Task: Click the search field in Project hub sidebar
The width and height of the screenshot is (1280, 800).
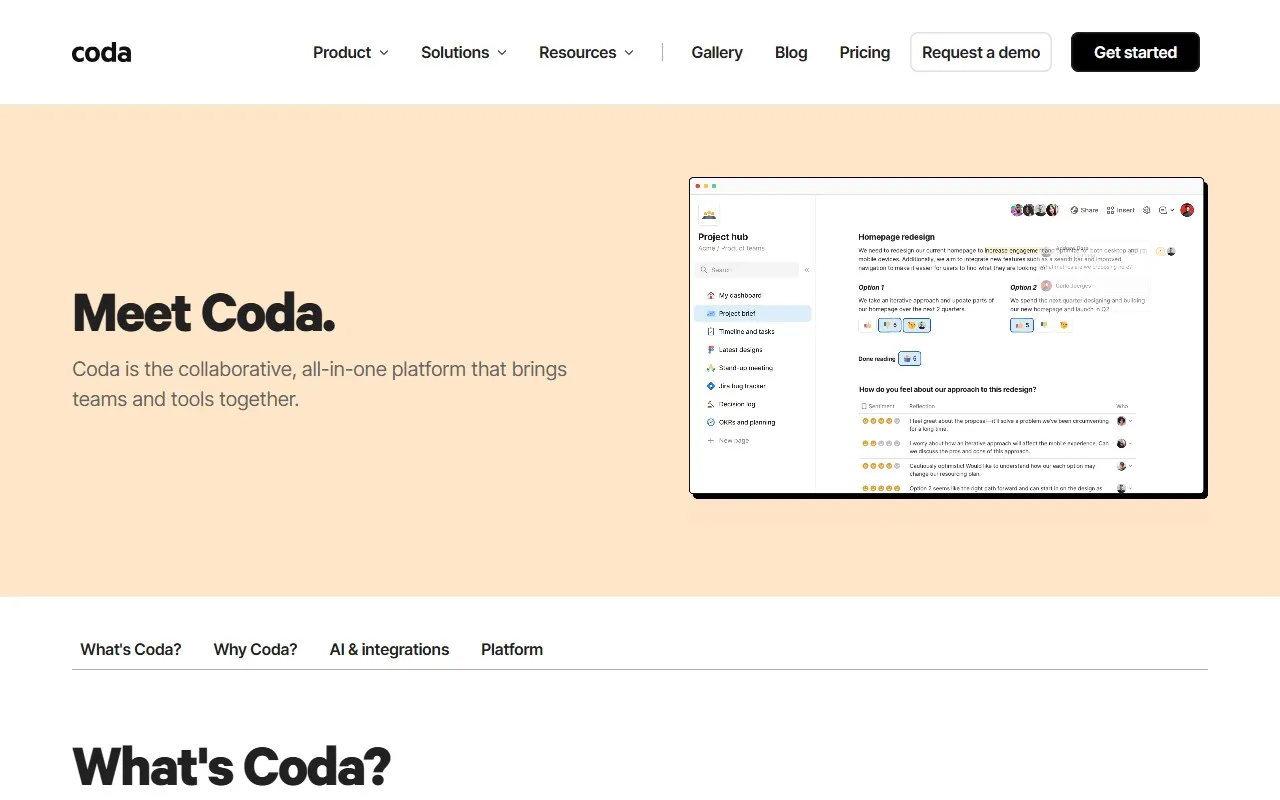Action: coord(750,269)
